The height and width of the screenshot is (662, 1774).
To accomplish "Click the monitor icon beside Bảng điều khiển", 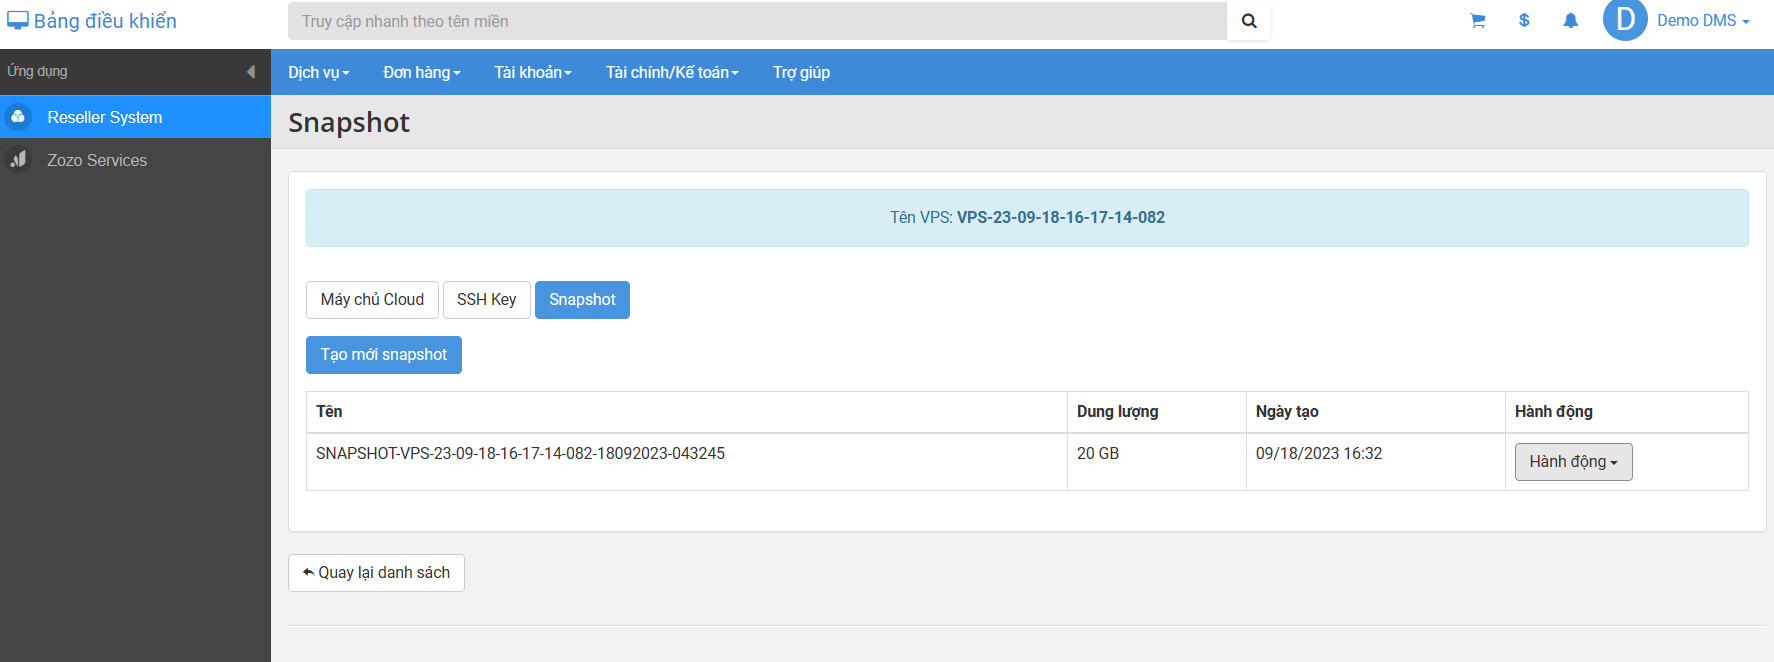I will [17, 21].
